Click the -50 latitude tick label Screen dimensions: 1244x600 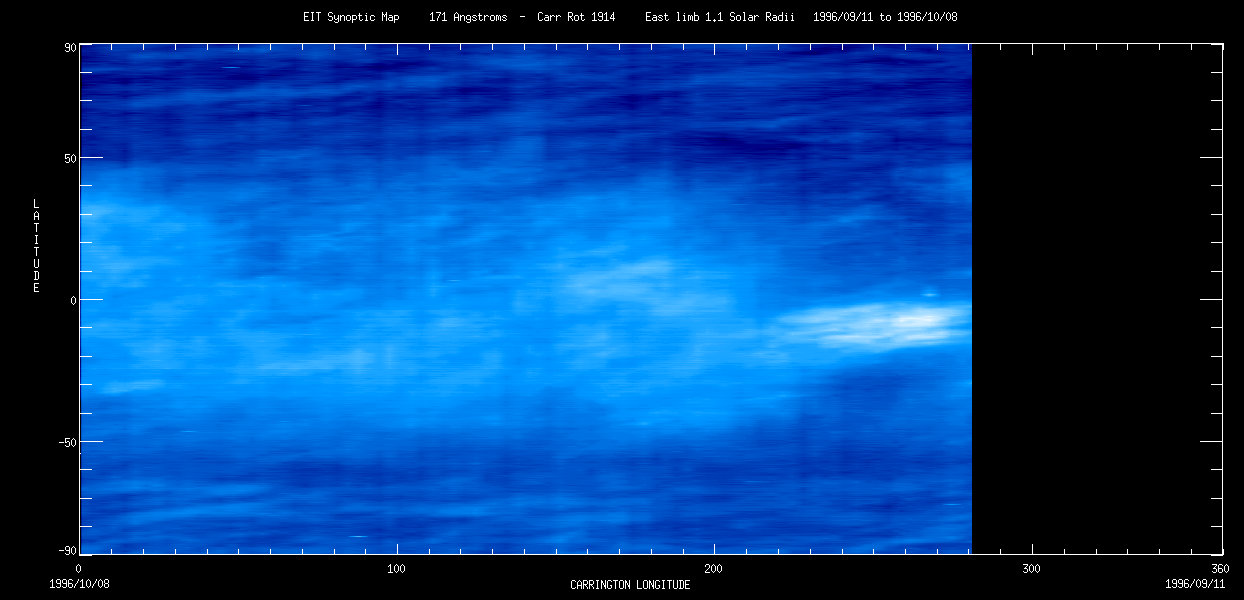(x=68, y=441)
